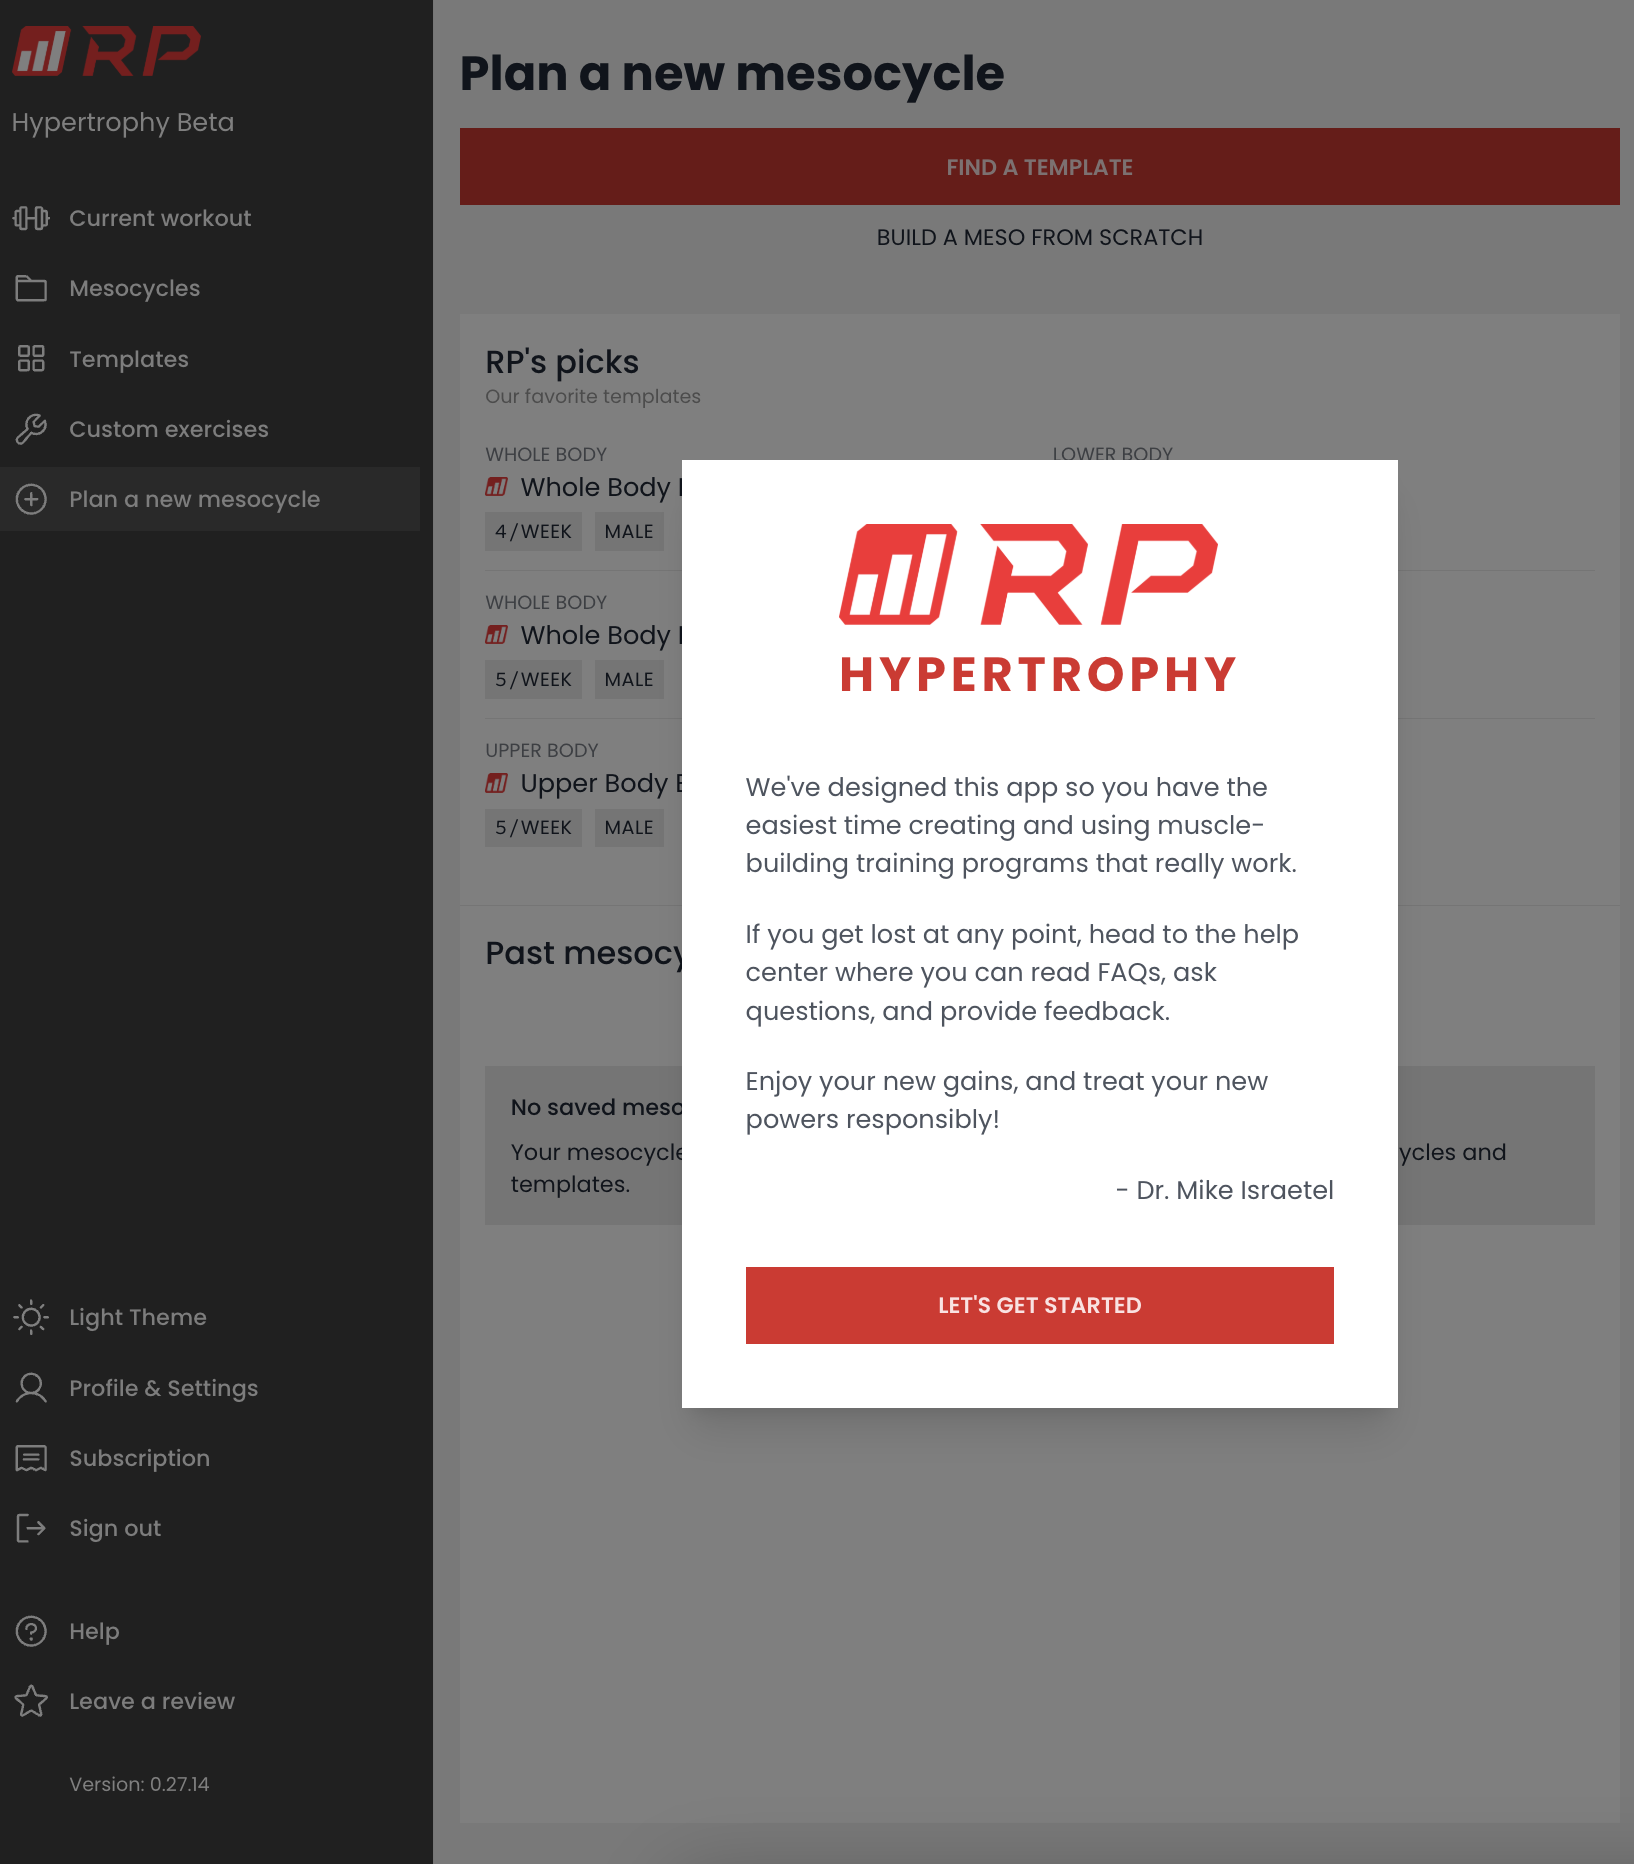Click the Sign out arrow icon
This screenshot has height=1864, width=1634.
tap(31, 1528)
